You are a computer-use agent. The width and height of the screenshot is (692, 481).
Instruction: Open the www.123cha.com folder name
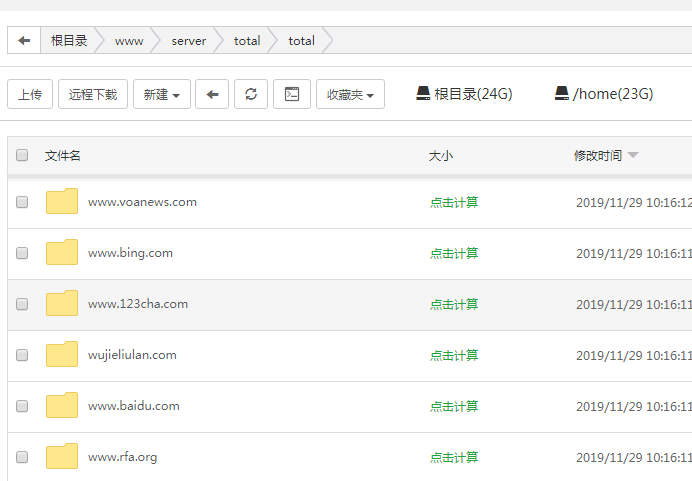[138, 304]
